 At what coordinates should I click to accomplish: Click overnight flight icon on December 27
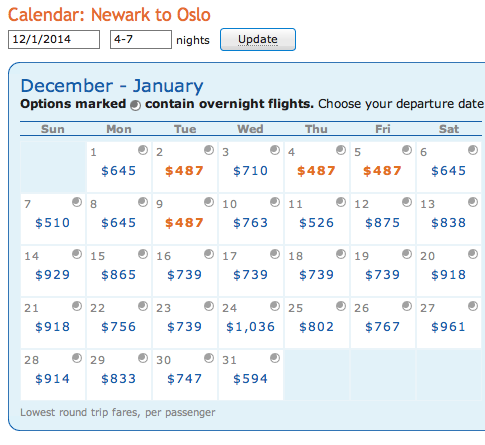473,306
